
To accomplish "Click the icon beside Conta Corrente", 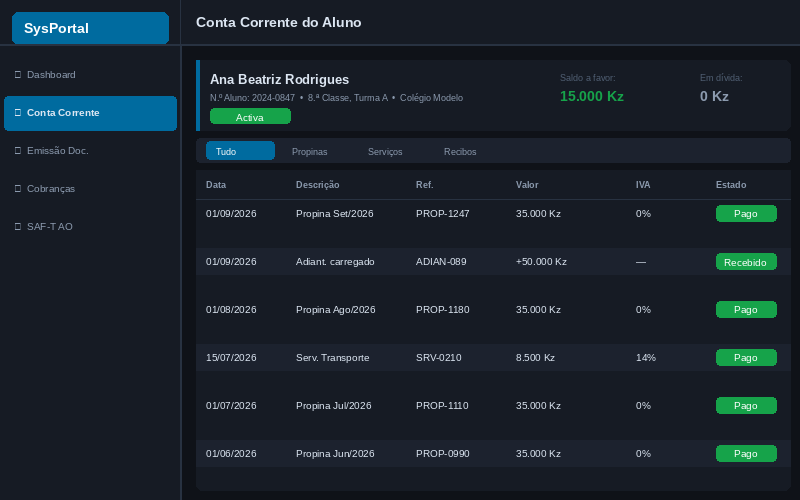I will pyautogui.click(x=18, y=112).
